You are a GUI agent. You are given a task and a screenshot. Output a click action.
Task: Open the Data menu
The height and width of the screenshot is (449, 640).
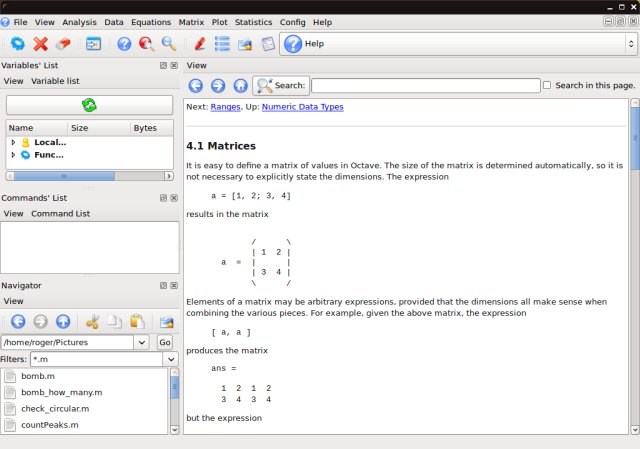pos(113,22)
